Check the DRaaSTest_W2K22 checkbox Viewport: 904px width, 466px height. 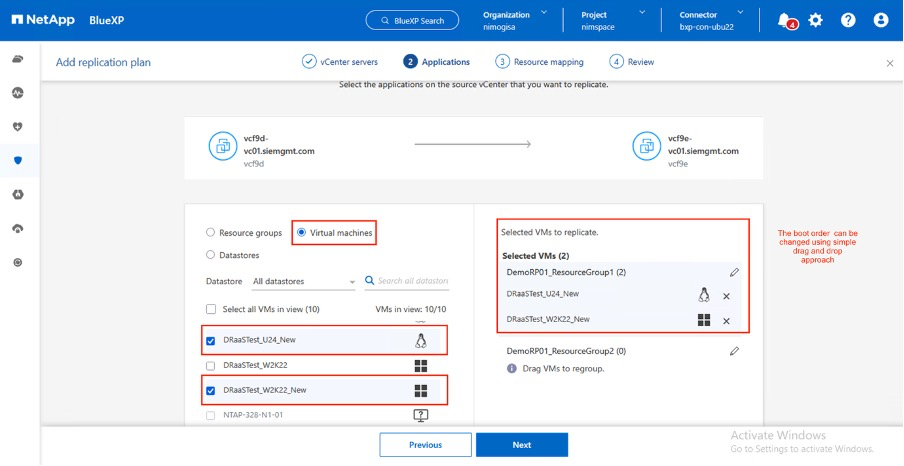pos(210,366)
